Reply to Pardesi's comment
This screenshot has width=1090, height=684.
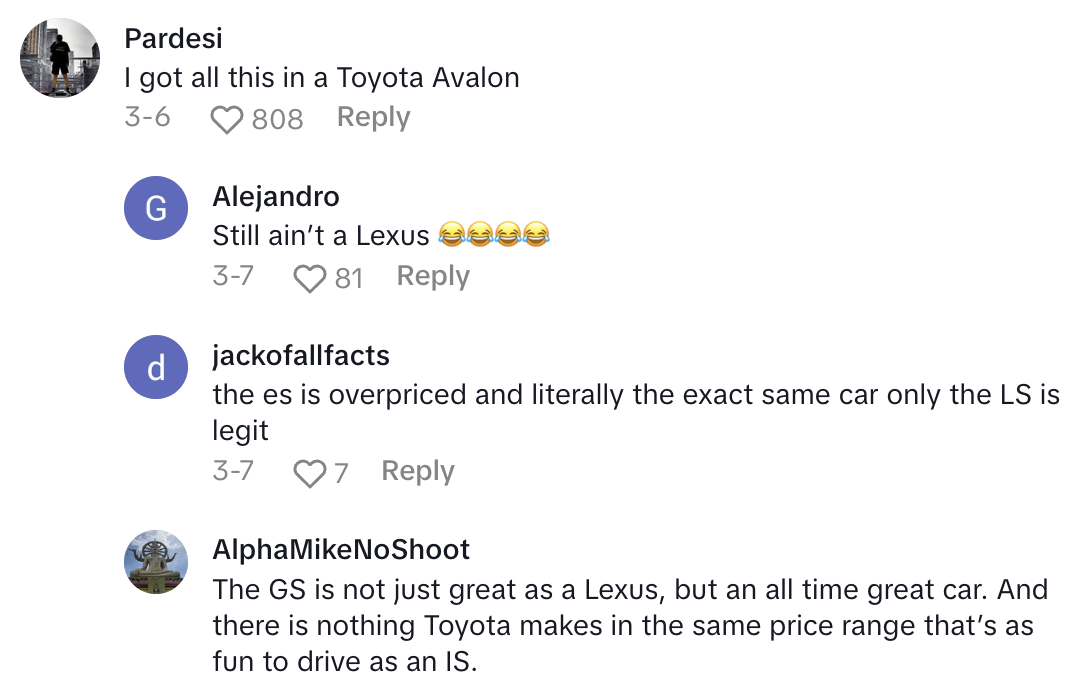click(372, 117)
